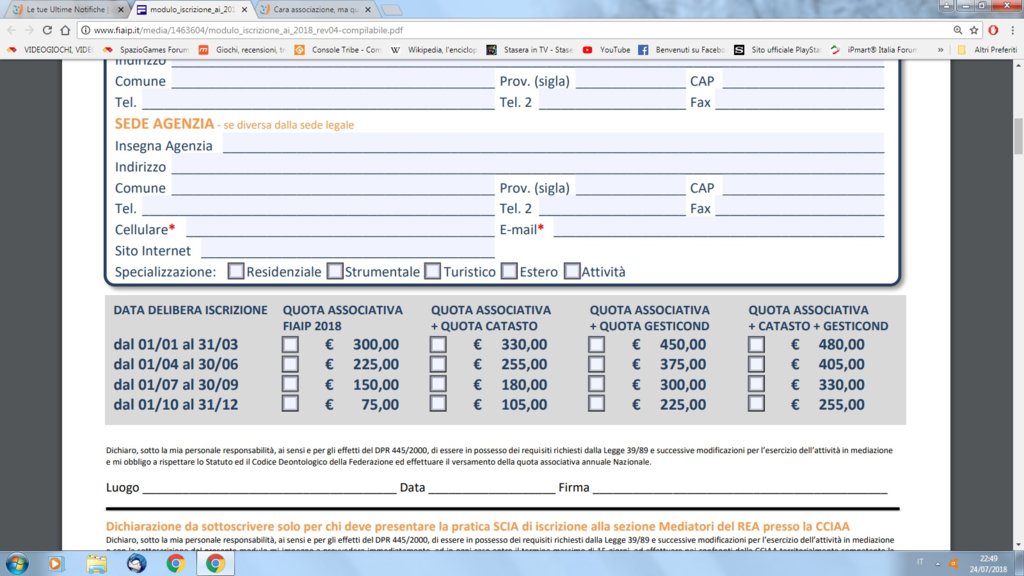Open Sito ufficiale PlayStation bookmark
This screenshot has width=1024, height=576.
click(777, 50)
